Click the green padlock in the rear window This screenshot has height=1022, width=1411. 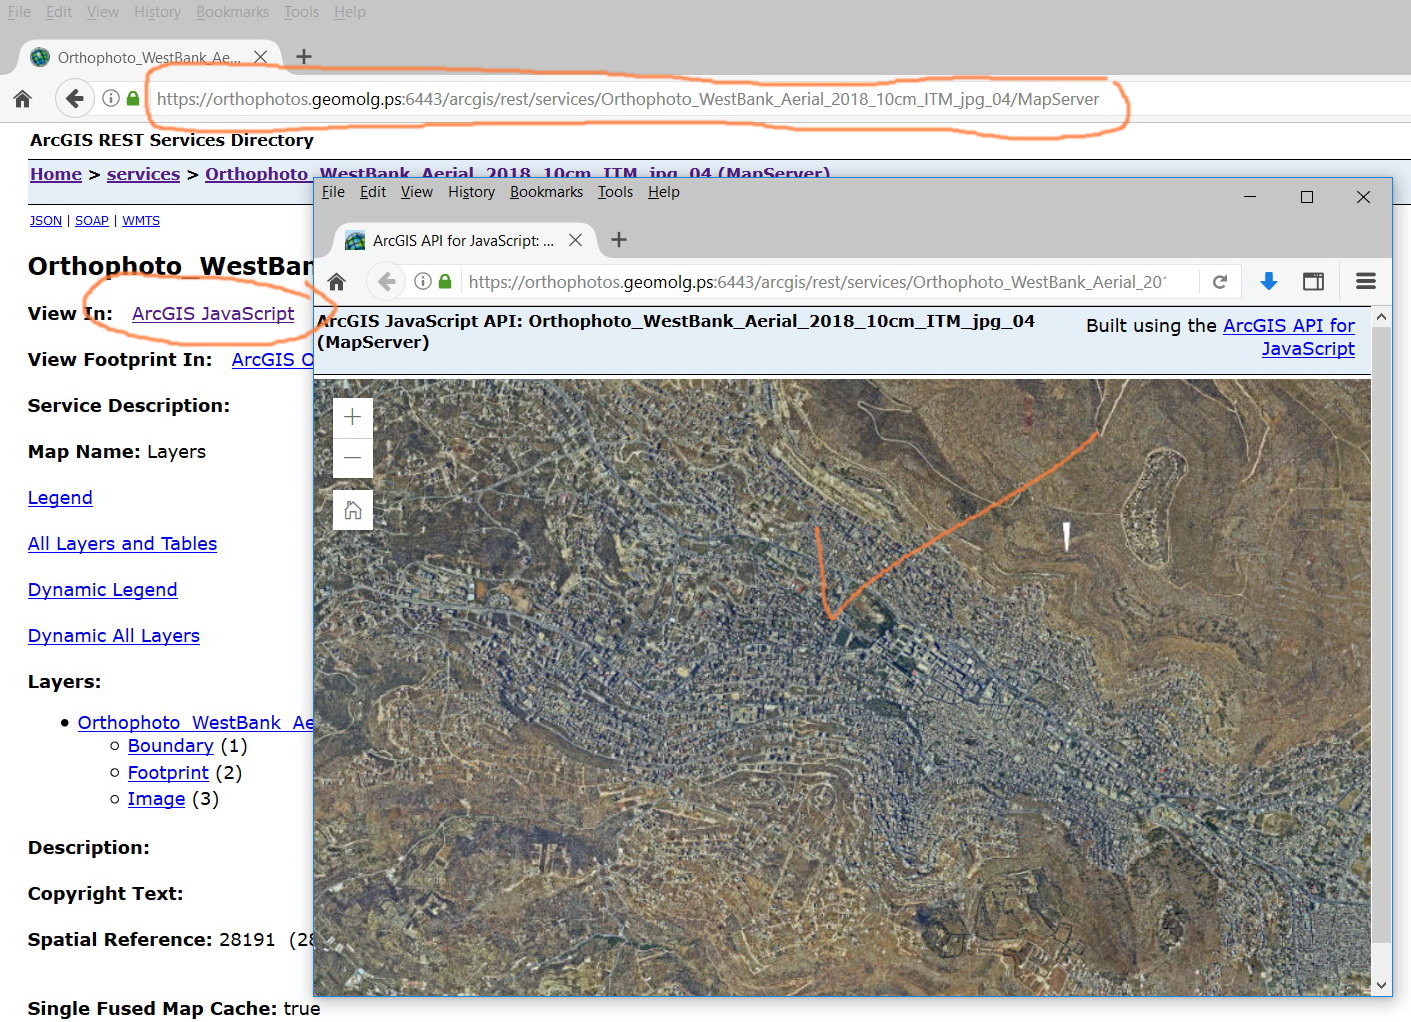(x=133, y=98)
